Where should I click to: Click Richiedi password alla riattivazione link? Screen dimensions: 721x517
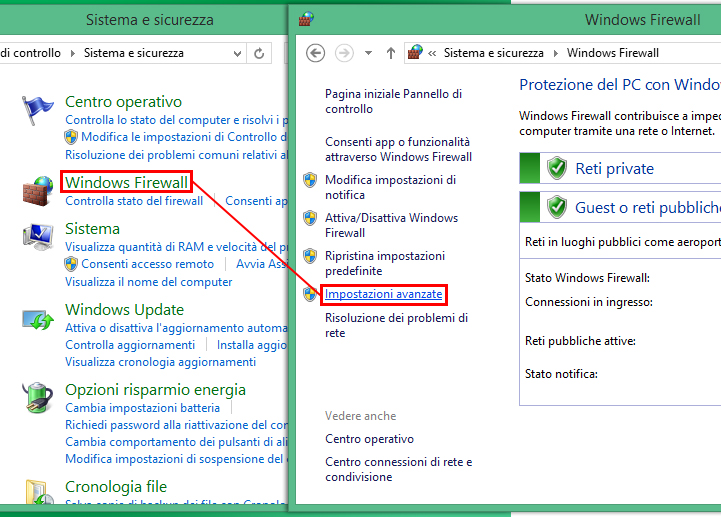click(177, 425)
